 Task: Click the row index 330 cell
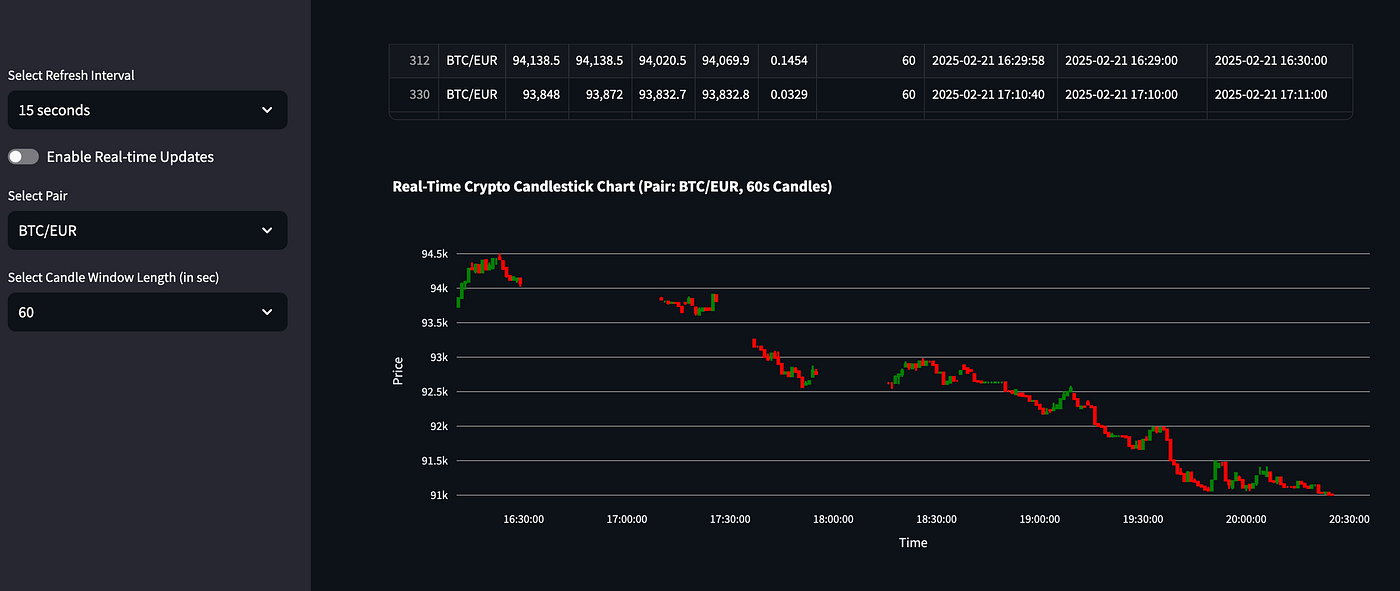tap(413, 95)
